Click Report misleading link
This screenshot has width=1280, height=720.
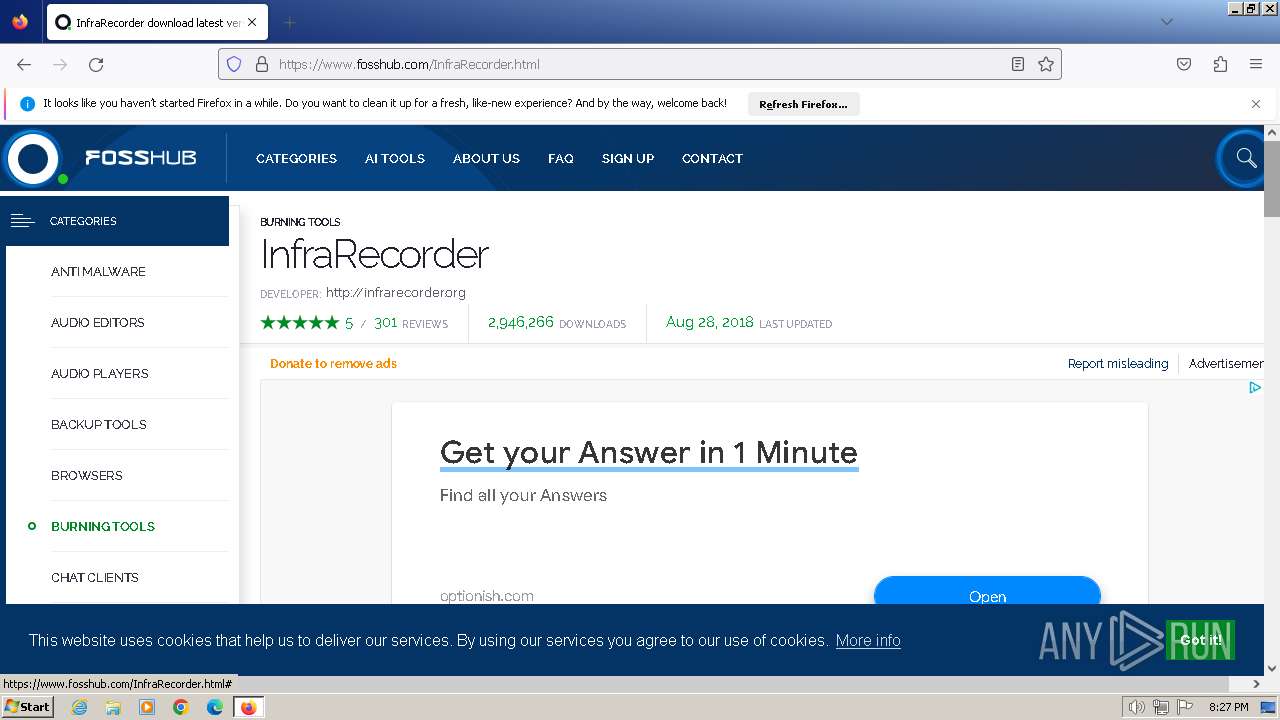click(1117, 363)
